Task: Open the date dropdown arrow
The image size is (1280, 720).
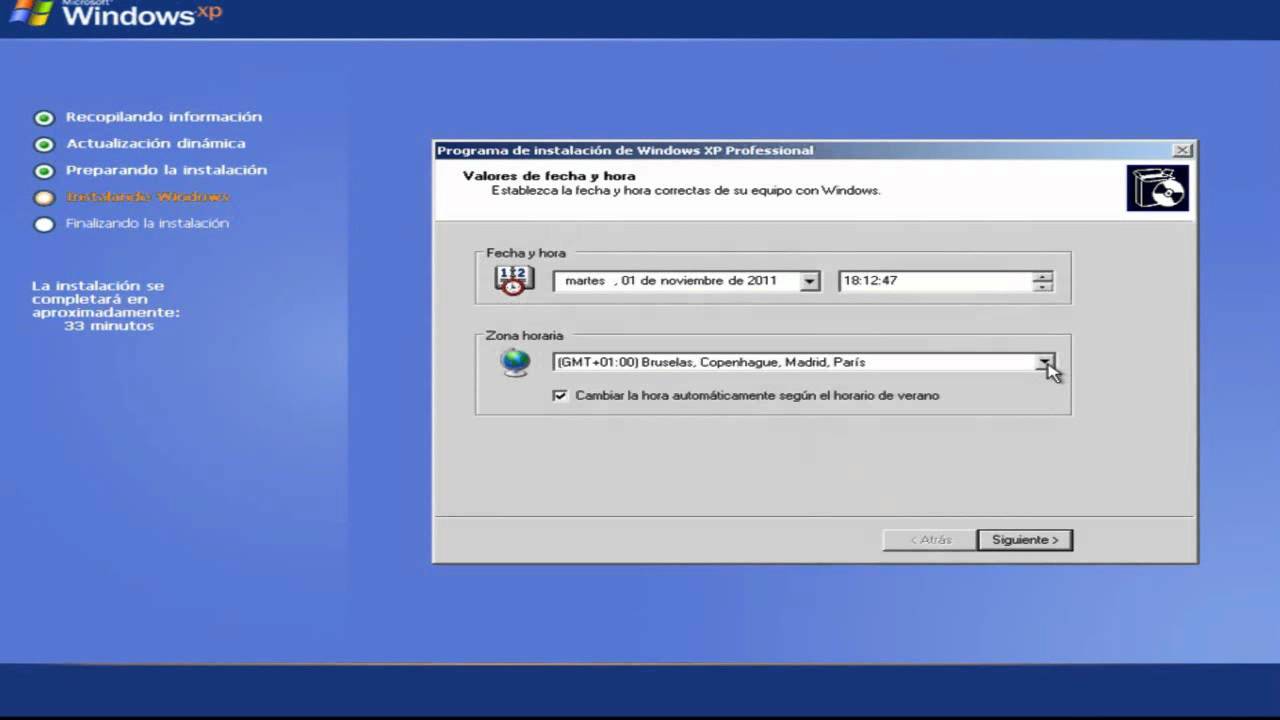Action: tap(809, 282)
